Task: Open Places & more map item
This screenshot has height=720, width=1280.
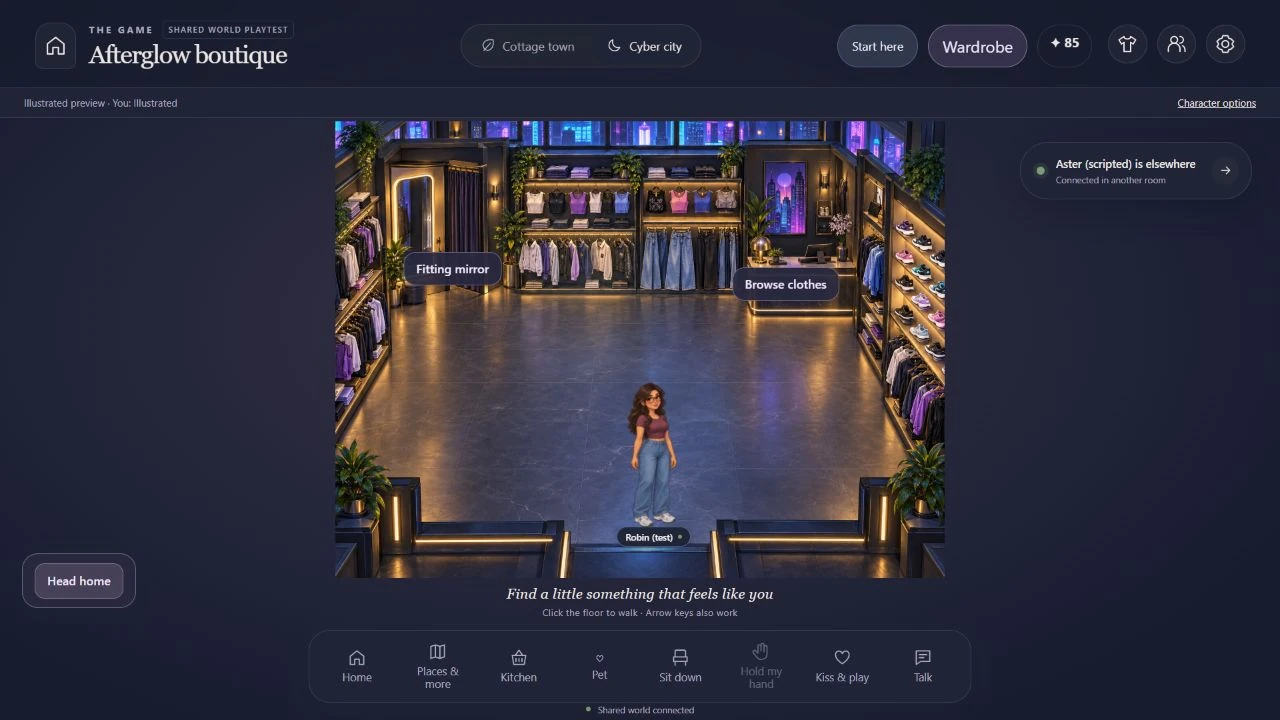Action: 437,666
